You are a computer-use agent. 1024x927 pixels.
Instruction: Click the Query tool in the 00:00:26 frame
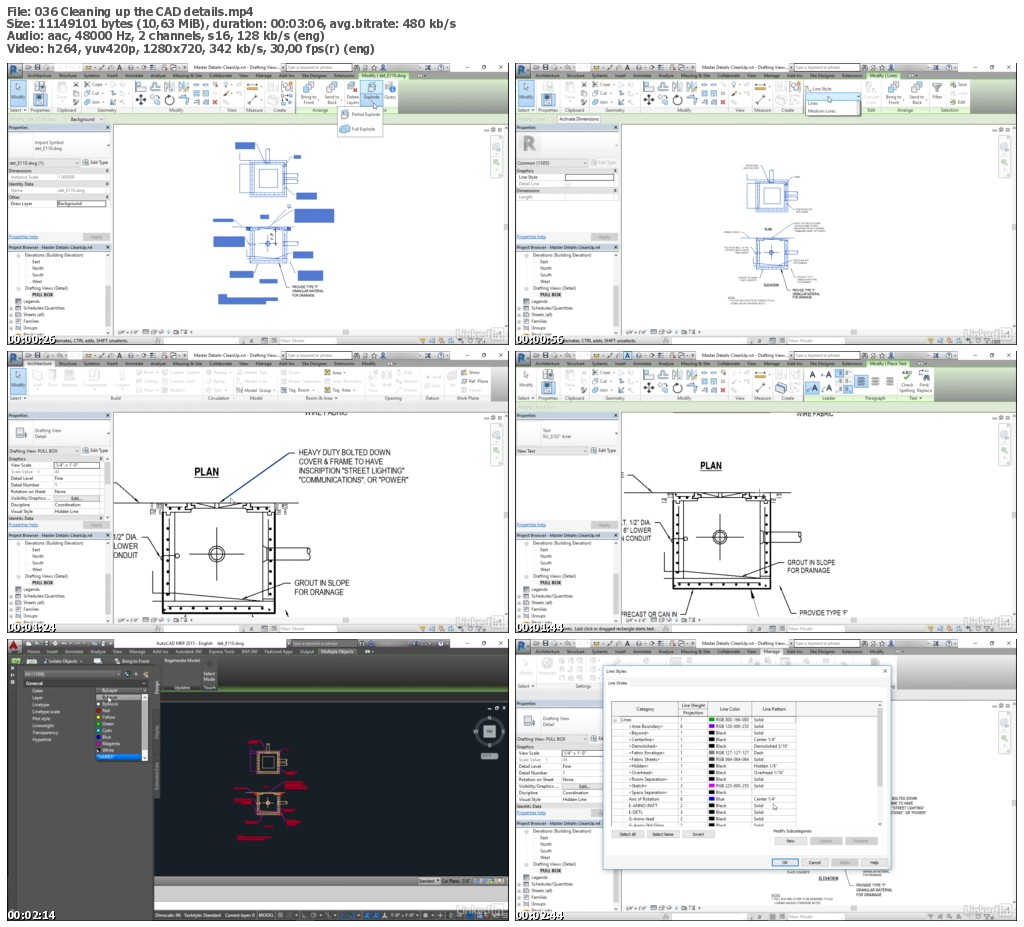(x=391, y=91)
